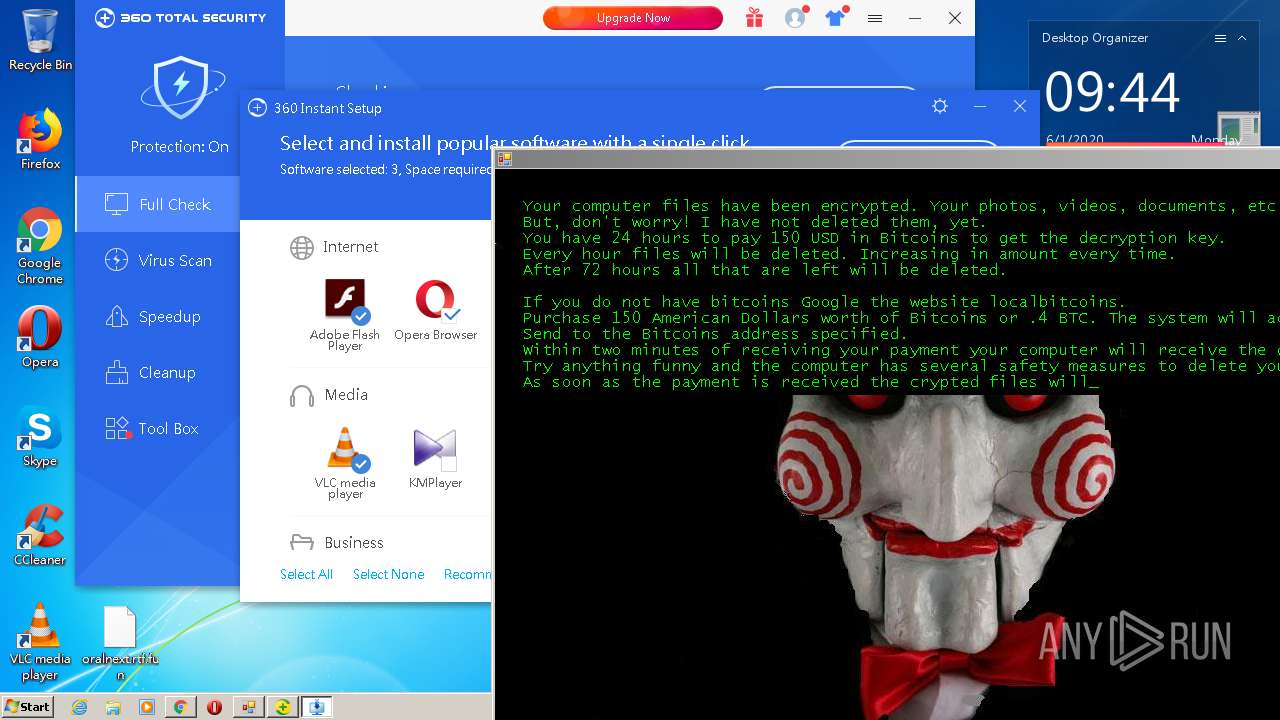Open Skype desktop shortcut
The height and width of the screenshot is (720, 1280).
(x=40, y=438)
